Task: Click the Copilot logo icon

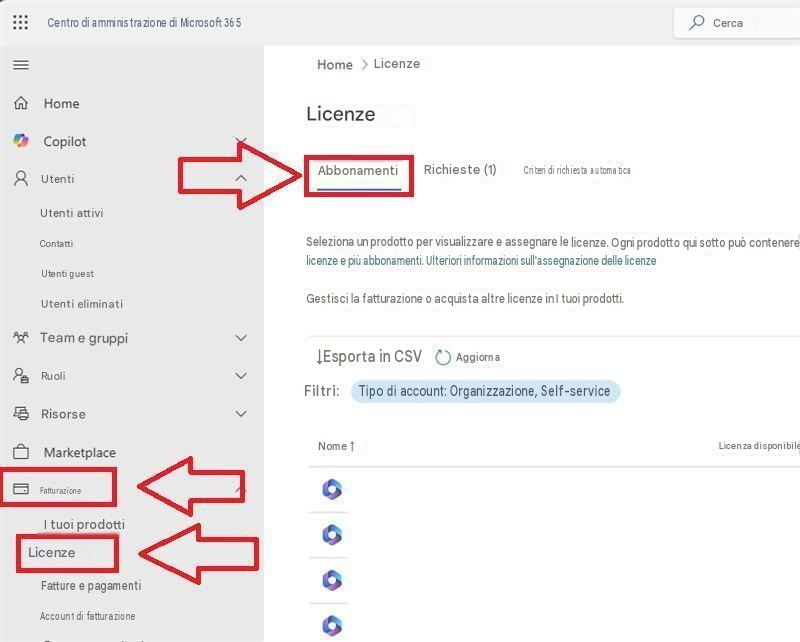Action: 21,140
